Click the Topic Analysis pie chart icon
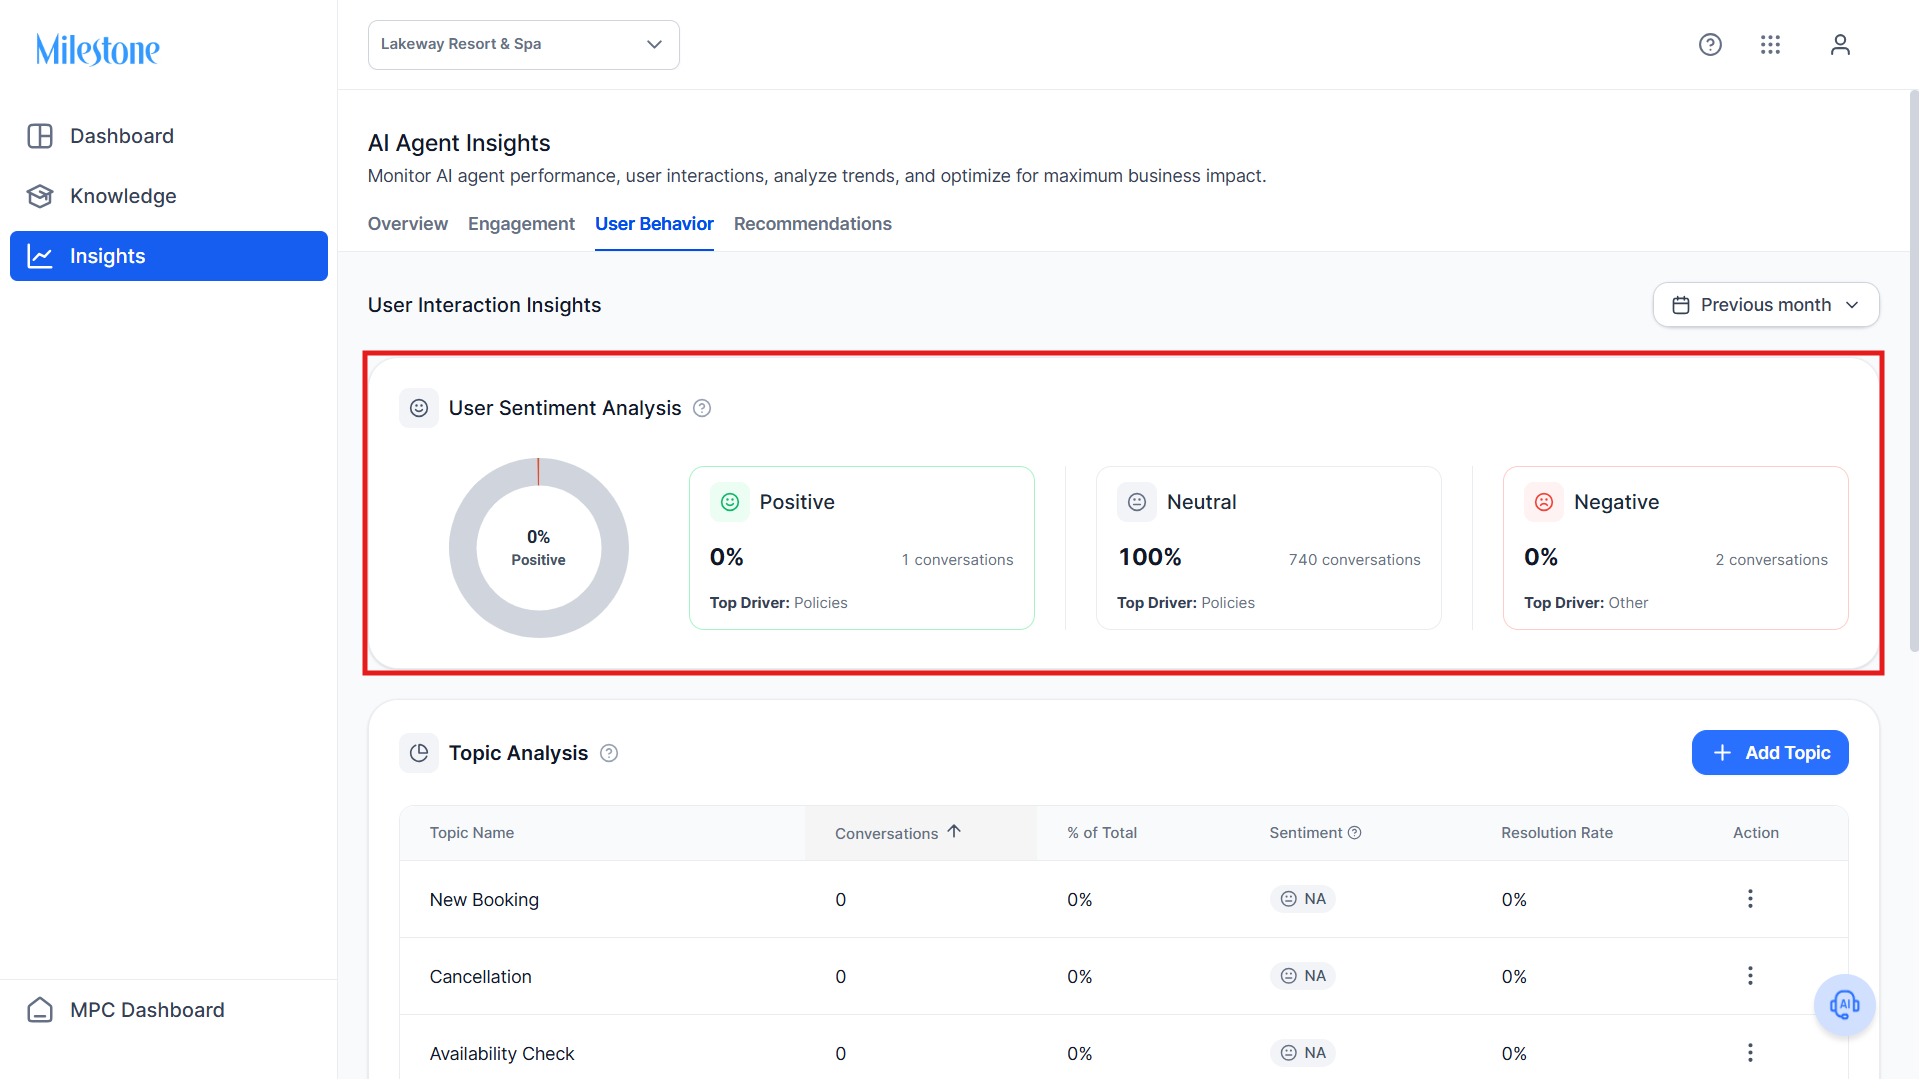The width and height of the screenshot is (1919, 1079). click(419, 753)
